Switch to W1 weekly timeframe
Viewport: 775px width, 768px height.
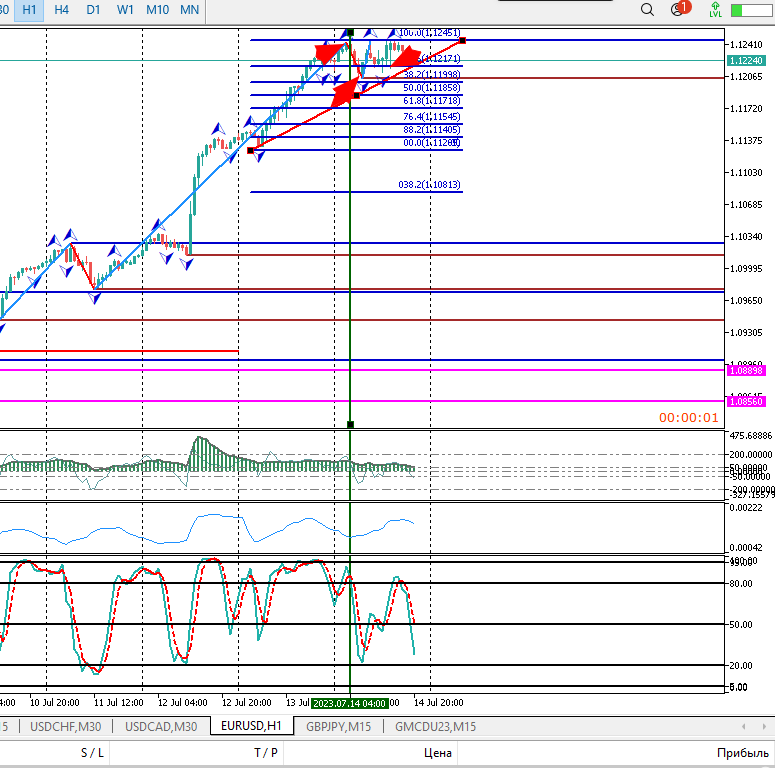tap(125, 9)
